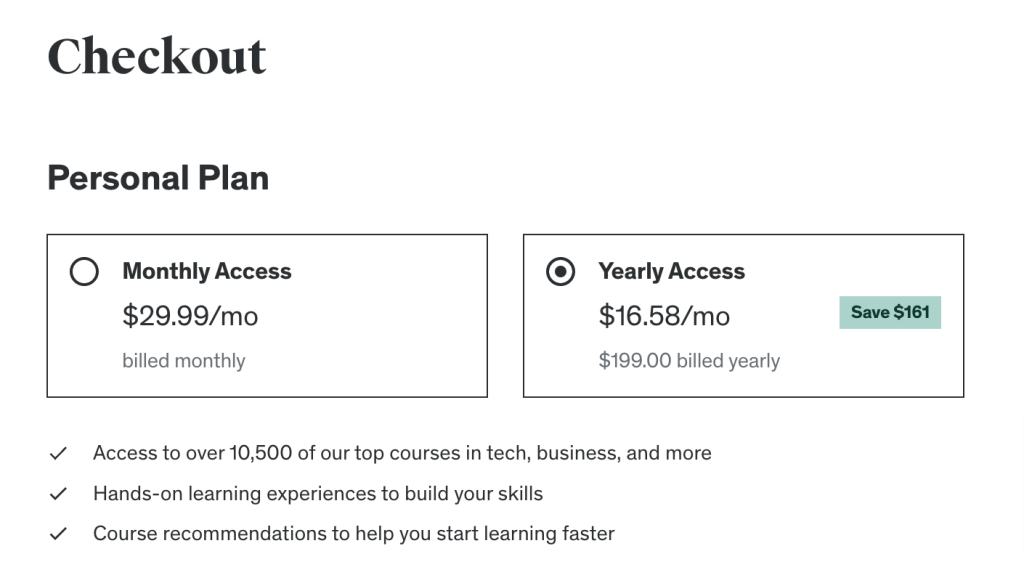Image resolution: width=1024 pixels, height=575 pixels.
Task: Click the Hands-on learning experiences text
Action: 318,493
